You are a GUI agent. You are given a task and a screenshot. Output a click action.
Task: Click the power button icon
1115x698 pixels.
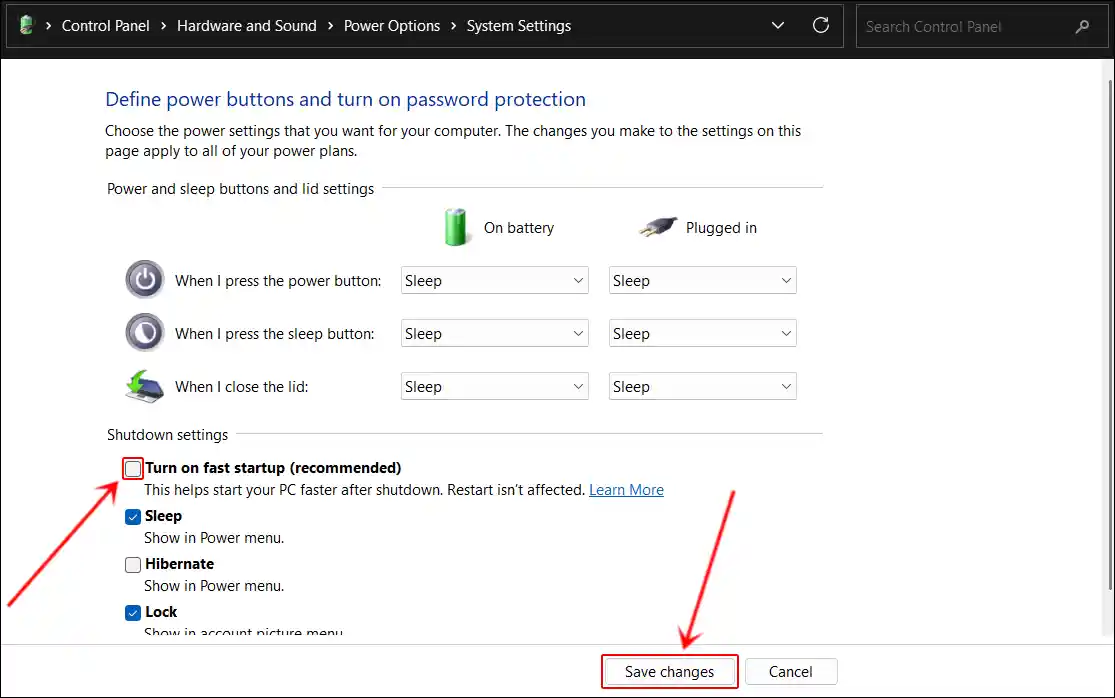(145, 279)
